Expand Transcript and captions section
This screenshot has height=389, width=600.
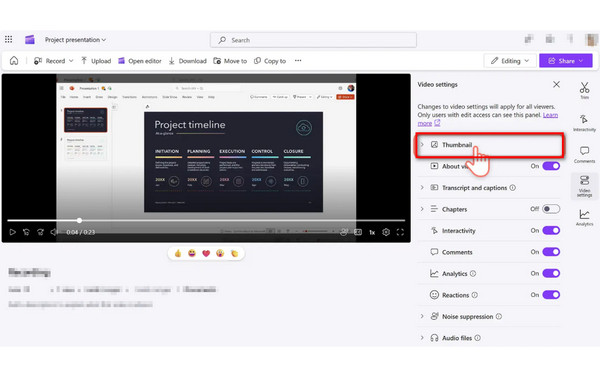422,187
